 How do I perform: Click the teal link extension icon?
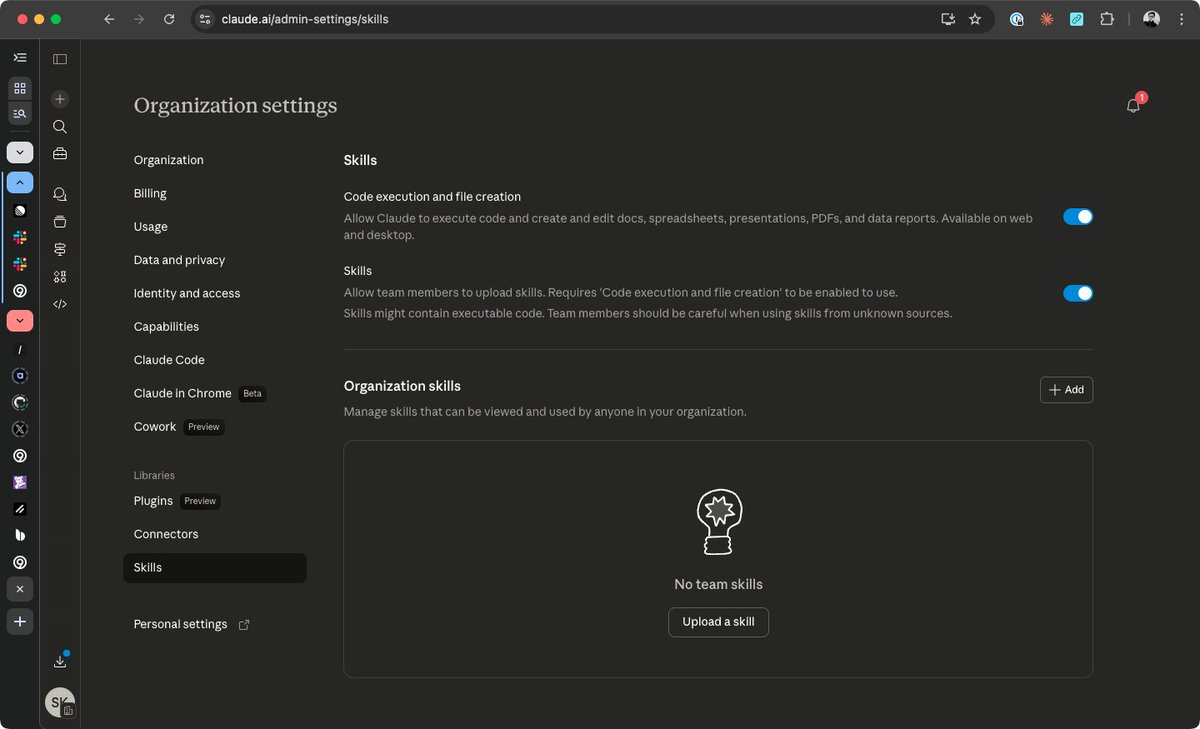click(x=1077, y=19)
